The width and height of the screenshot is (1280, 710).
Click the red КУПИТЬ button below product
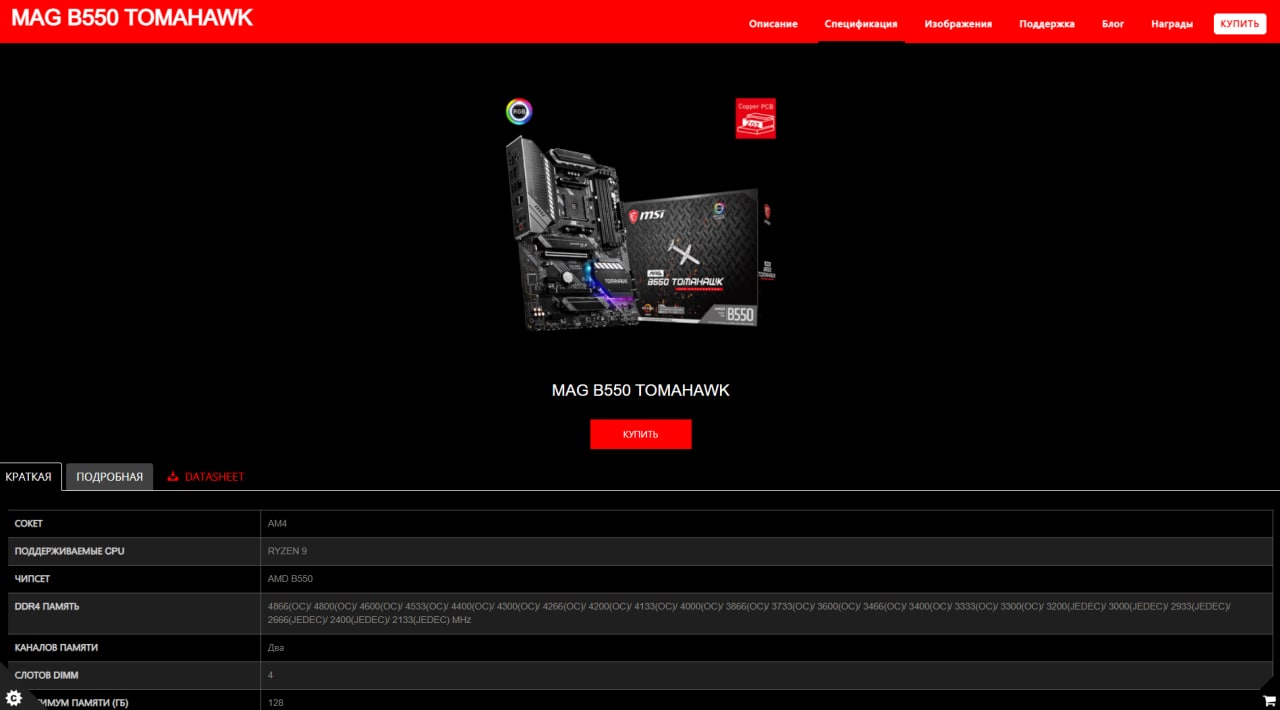pyautogui.click(x=641, y=434)
